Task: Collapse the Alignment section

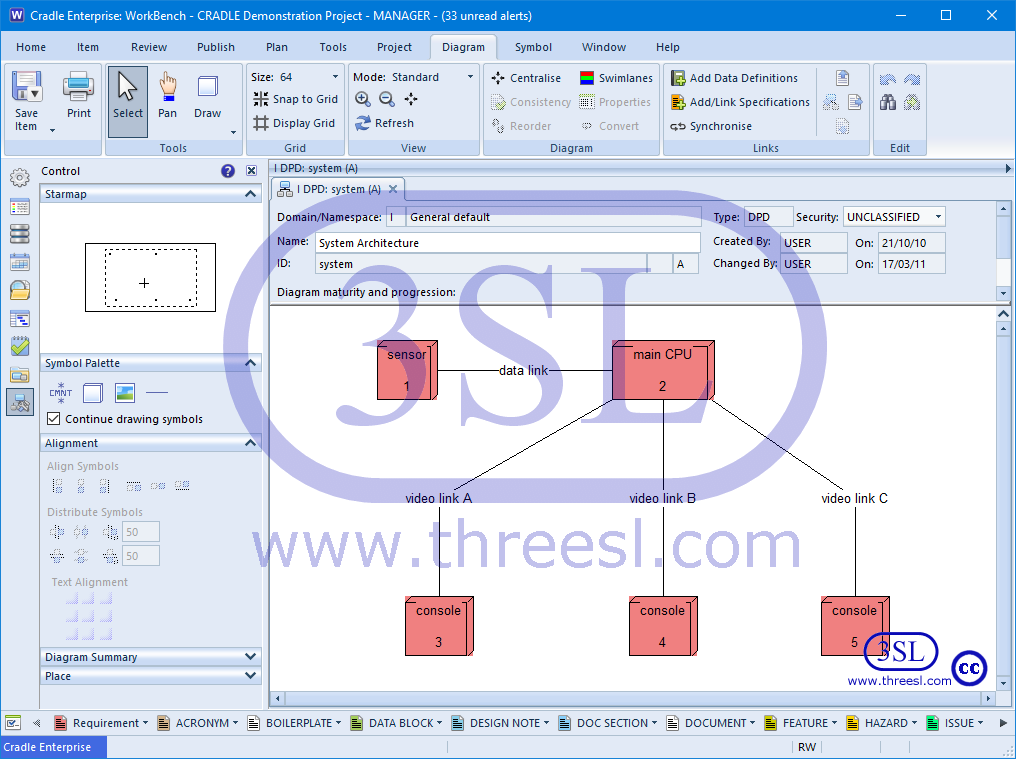Action: [251, 443]
